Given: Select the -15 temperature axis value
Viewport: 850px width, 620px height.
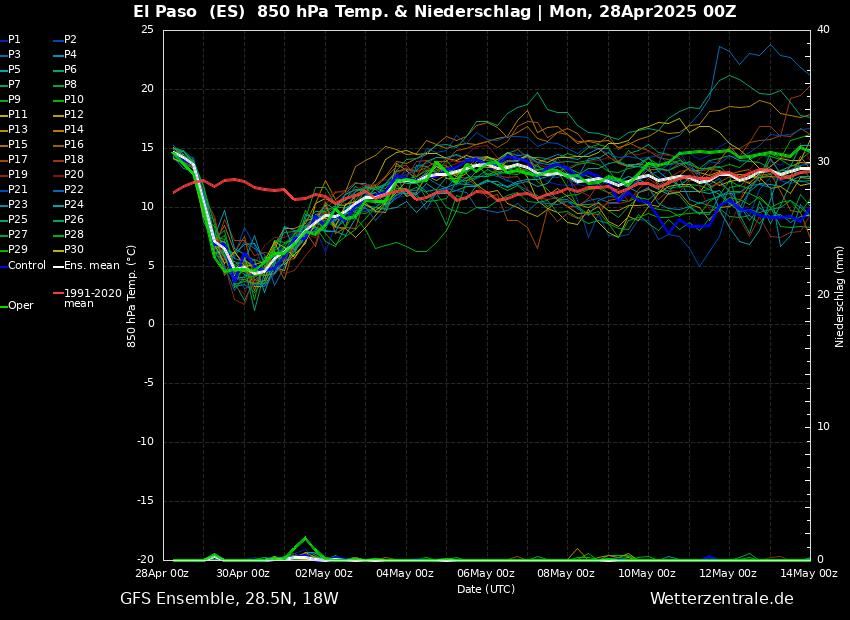Looking at the screenshot, I should [x=145, y=501].
